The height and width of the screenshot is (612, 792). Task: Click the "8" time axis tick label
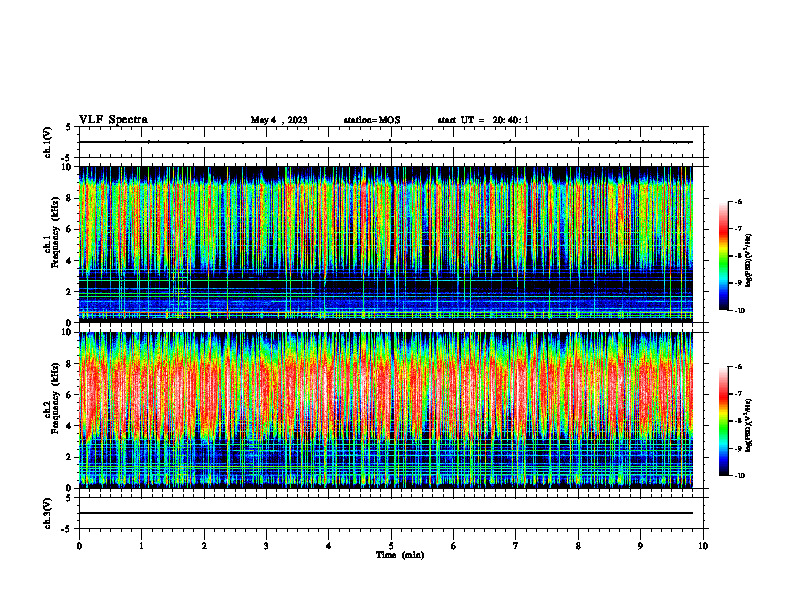click(x=578, y=546)
